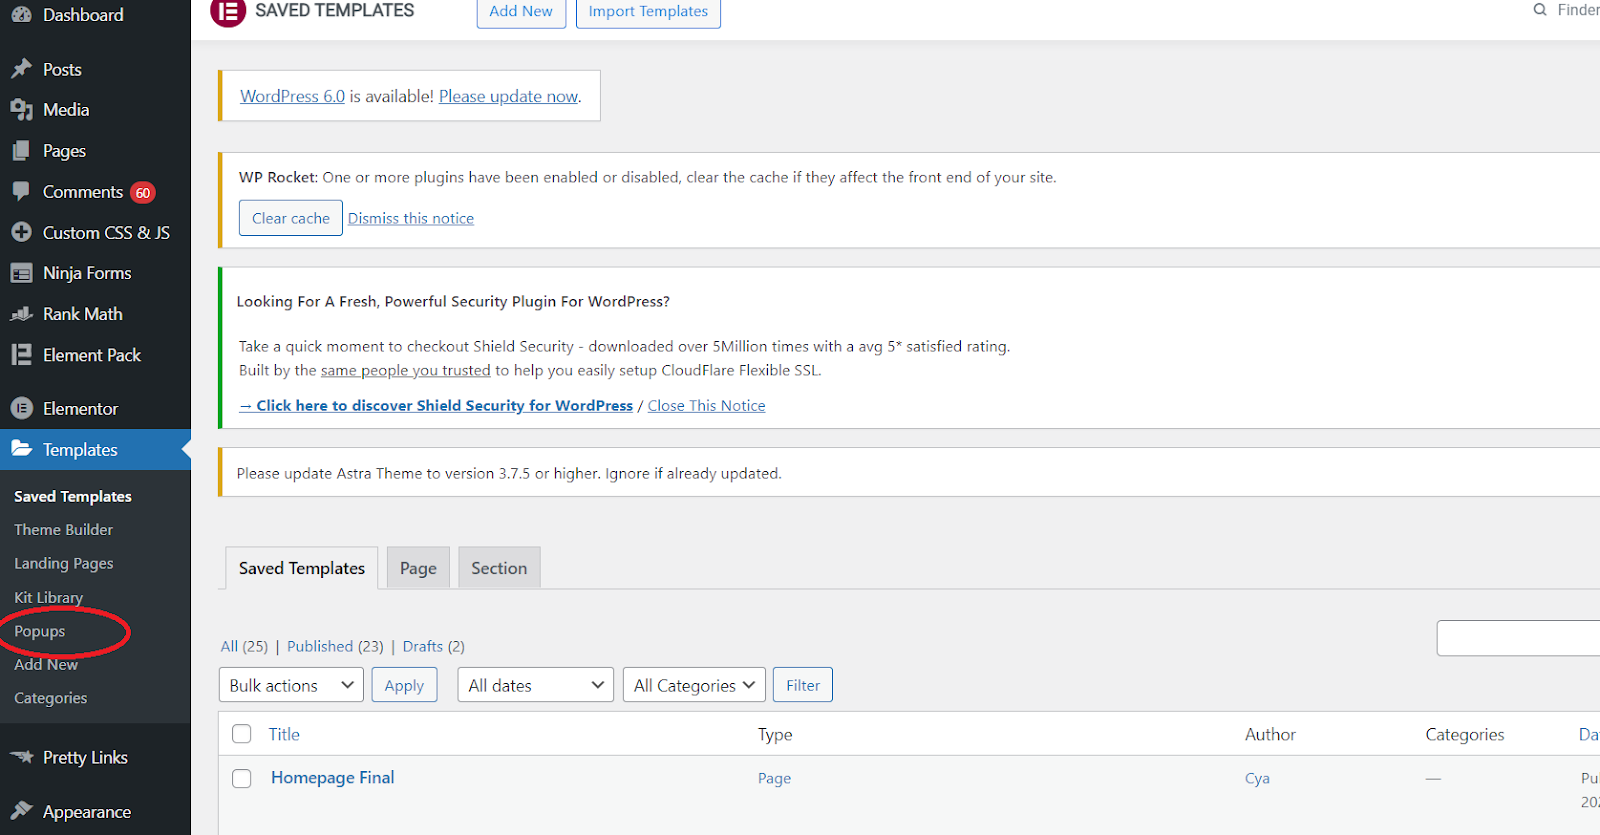The image size is (1600, 835).
Task: Click the author Cya link
Action: [x=1257, y=778]
